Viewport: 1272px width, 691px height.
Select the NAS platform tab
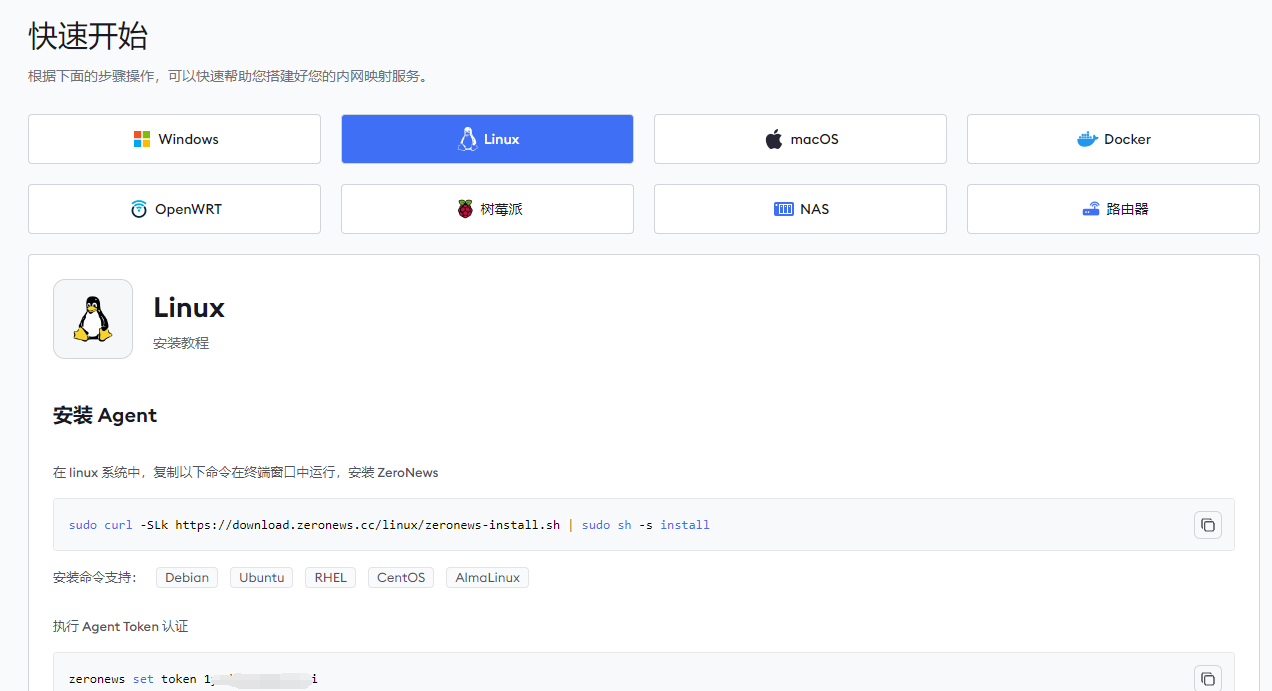click(800, 209)
